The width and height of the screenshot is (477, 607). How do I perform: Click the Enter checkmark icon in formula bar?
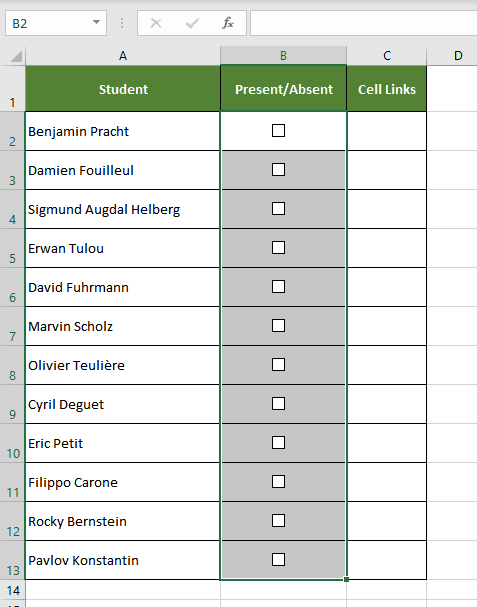pyautogui.click(x=192, y=24)
